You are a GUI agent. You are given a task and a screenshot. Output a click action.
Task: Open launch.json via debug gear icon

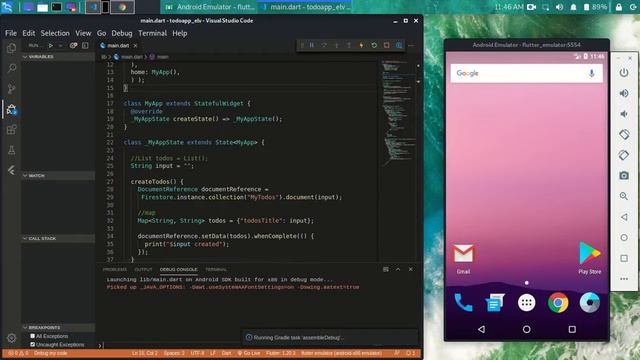73,46
